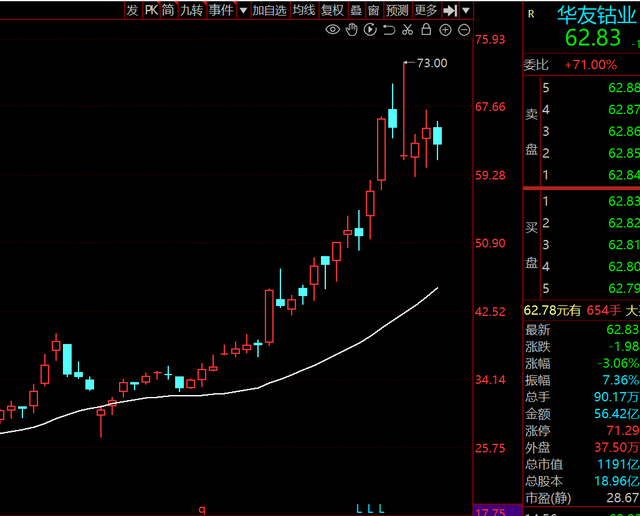Click the 涨幅 -3.06% row
640x516 pixels.
[582, 363]
